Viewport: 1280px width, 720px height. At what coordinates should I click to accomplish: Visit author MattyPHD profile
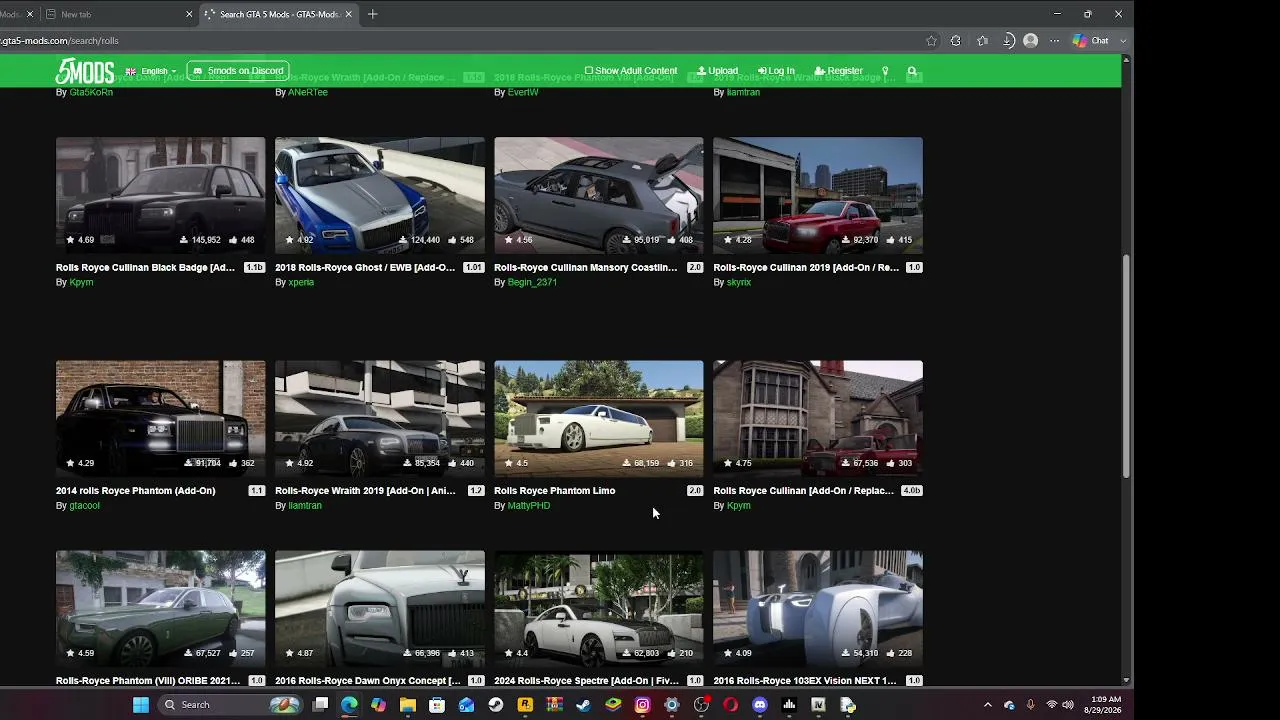[529, 506]
